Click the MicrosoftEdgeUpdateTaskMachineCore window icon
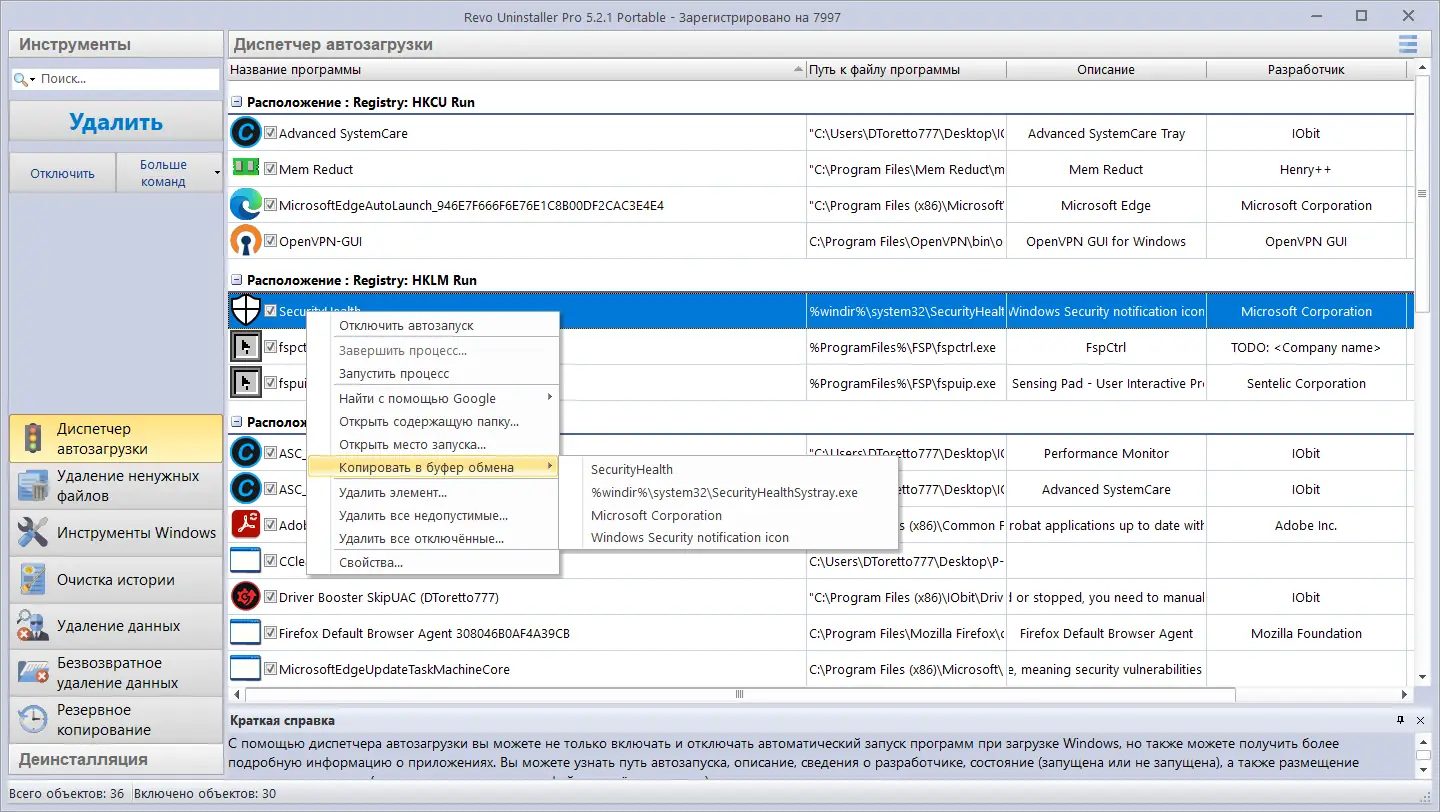The image size is (1440, 812). point(245,669)
